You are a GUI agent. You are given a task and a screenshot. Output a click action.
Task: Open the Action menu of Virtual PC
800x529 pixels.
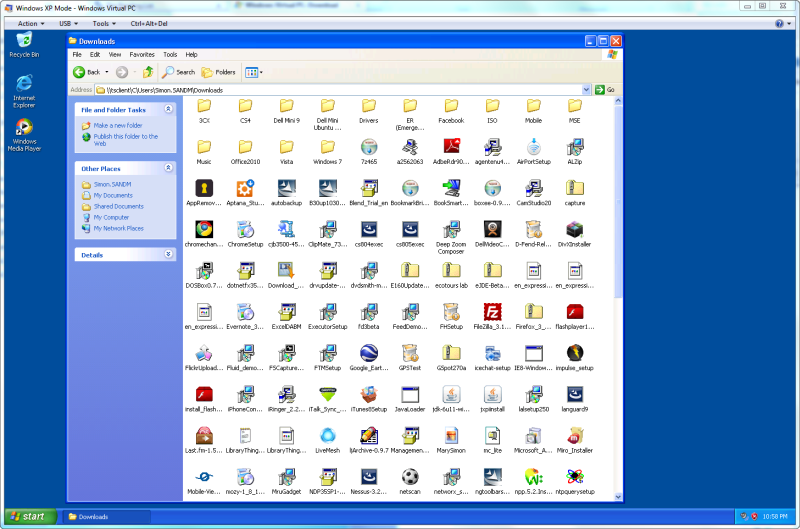coord(31,23)
